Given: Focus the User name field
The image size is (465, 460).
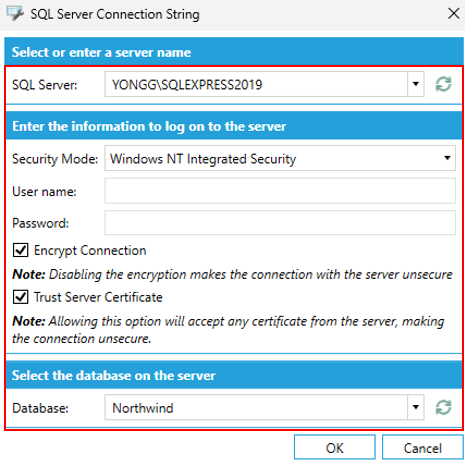Looking at the screenshot, I should 280,191.
